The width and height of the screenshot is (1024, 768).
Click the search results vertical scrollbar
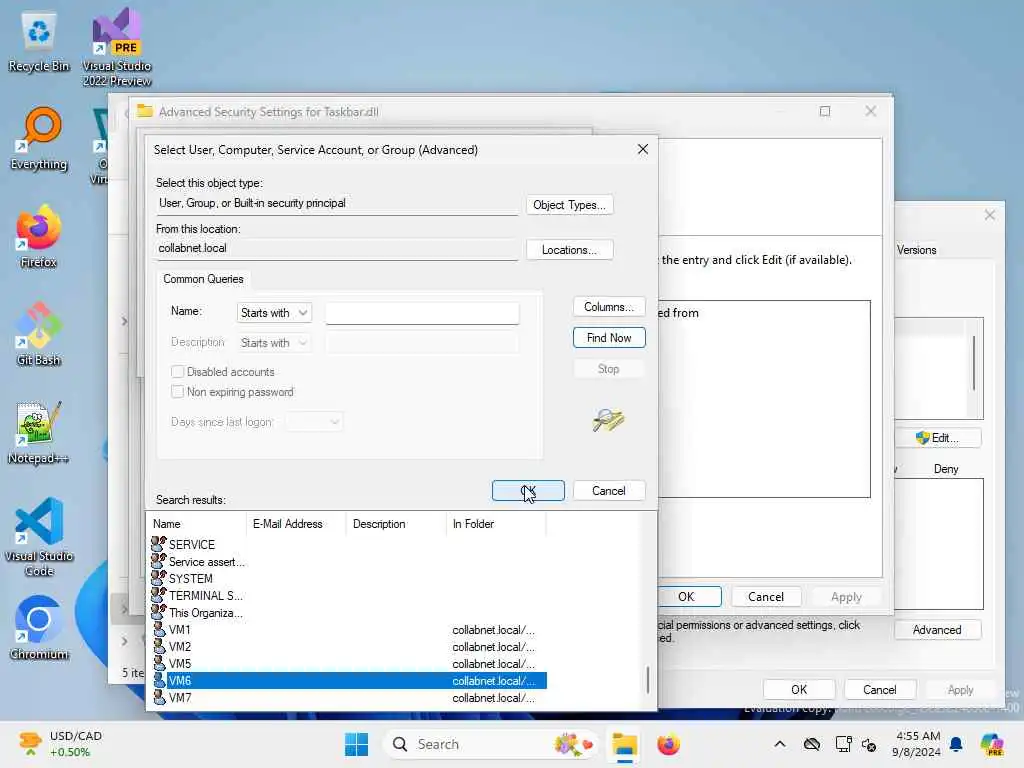click(x=648, y=680)
